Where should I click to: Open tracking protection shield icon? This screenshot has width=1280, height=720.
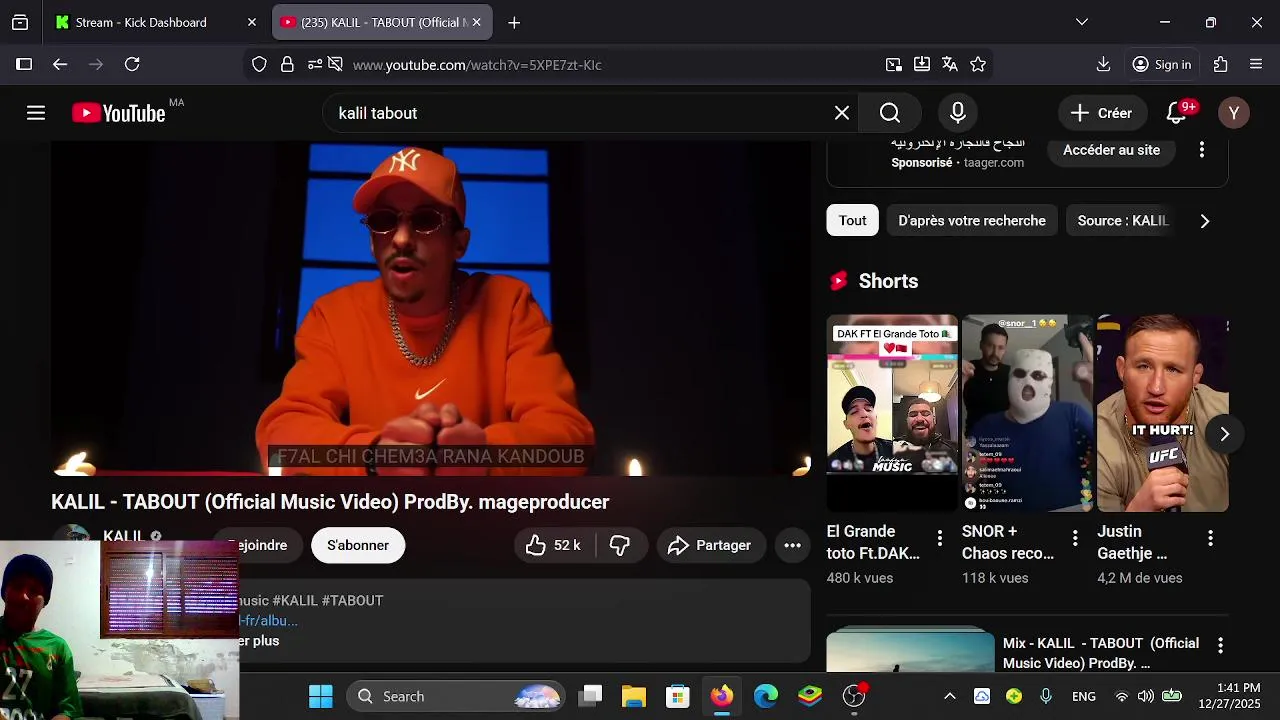coord(259,64)
